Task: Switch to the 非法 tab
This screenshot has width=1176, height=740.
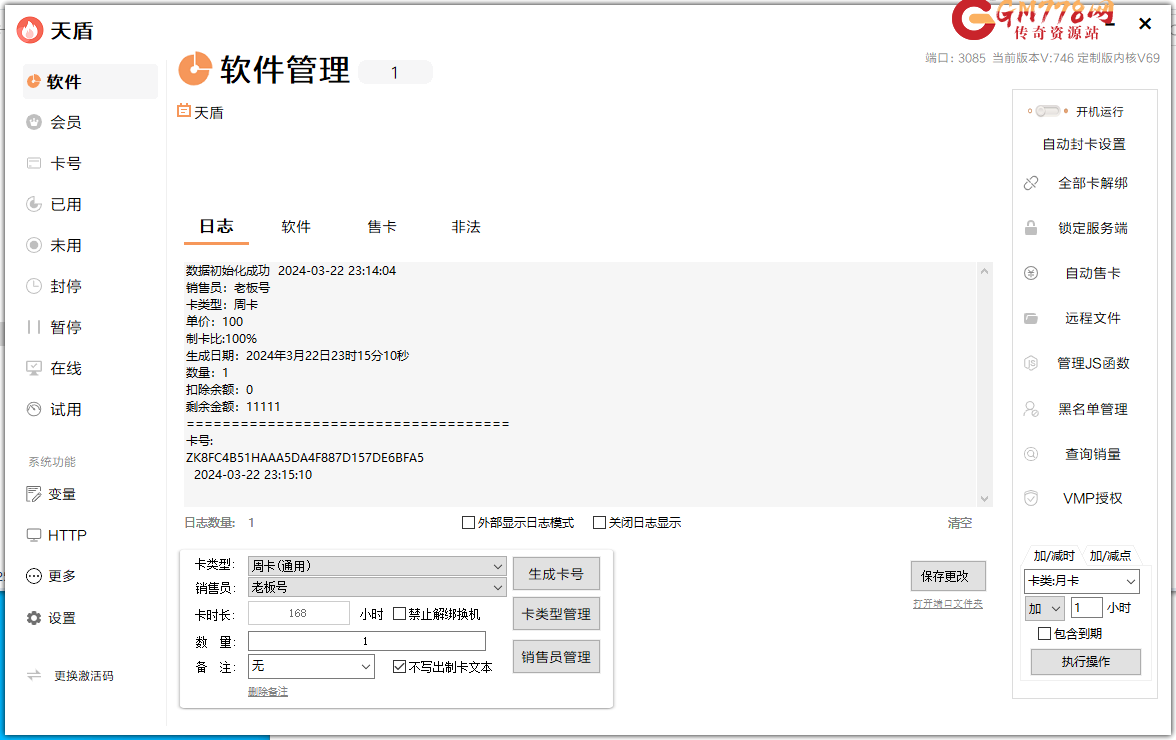Action: click(x=466, y=227)
